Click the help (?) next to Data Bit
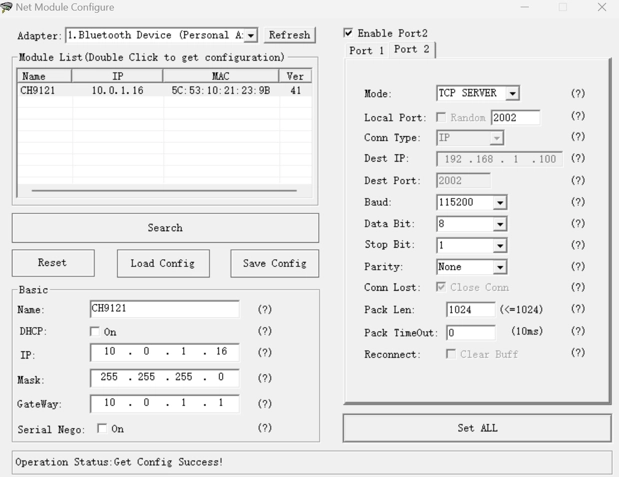Image resolution: width=619 pixels, height=477 pixels. click(578, 223)
